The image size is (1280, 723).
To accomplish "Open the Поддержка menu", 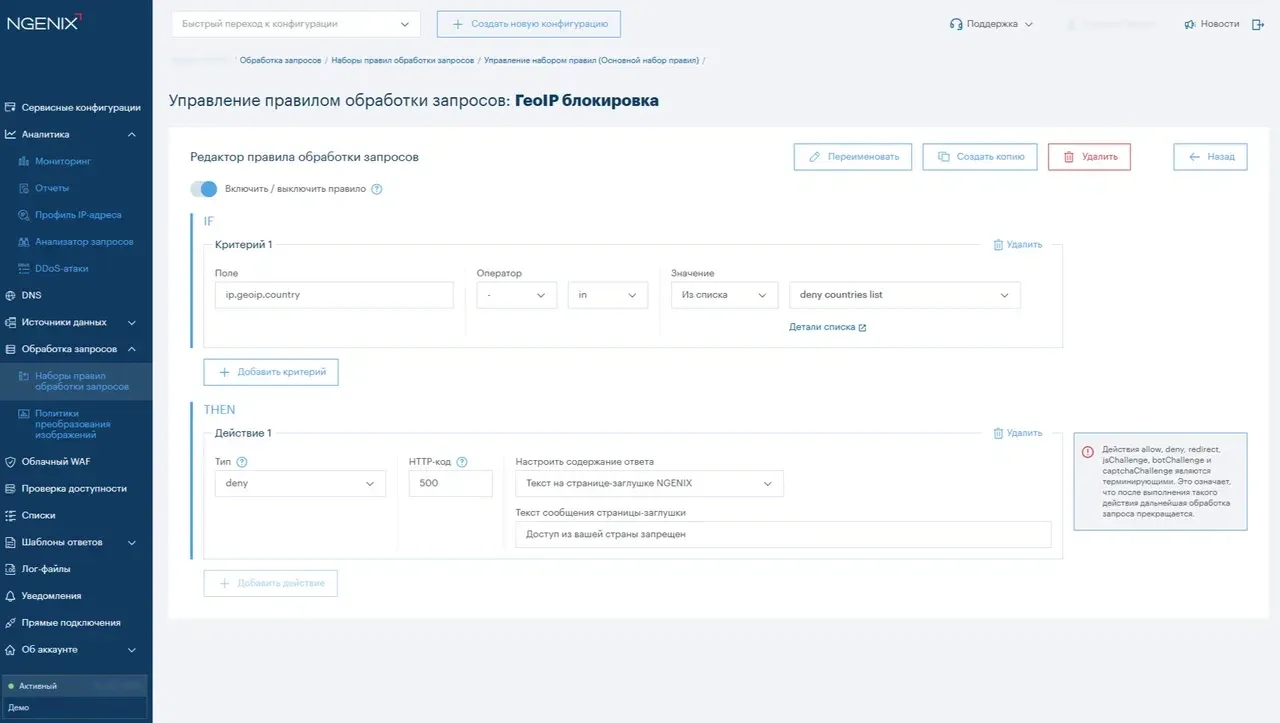I will [991, 24].
